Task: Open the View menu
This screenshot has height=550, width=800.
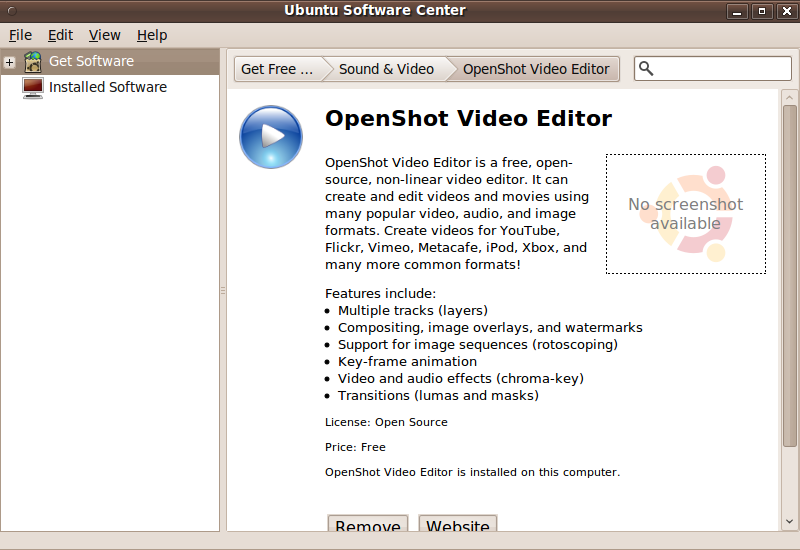Action: pos(104,35)
